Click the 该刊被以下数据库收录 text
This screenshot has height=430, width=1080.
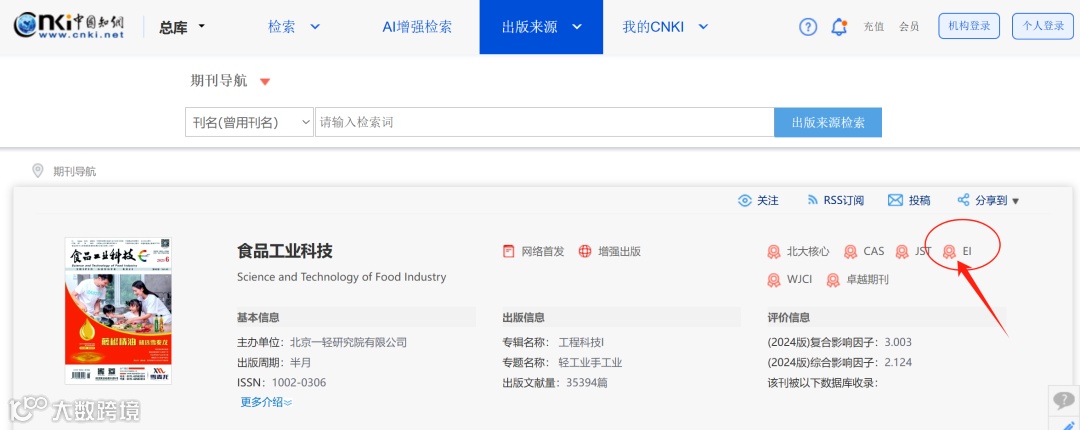coord(823,382)
